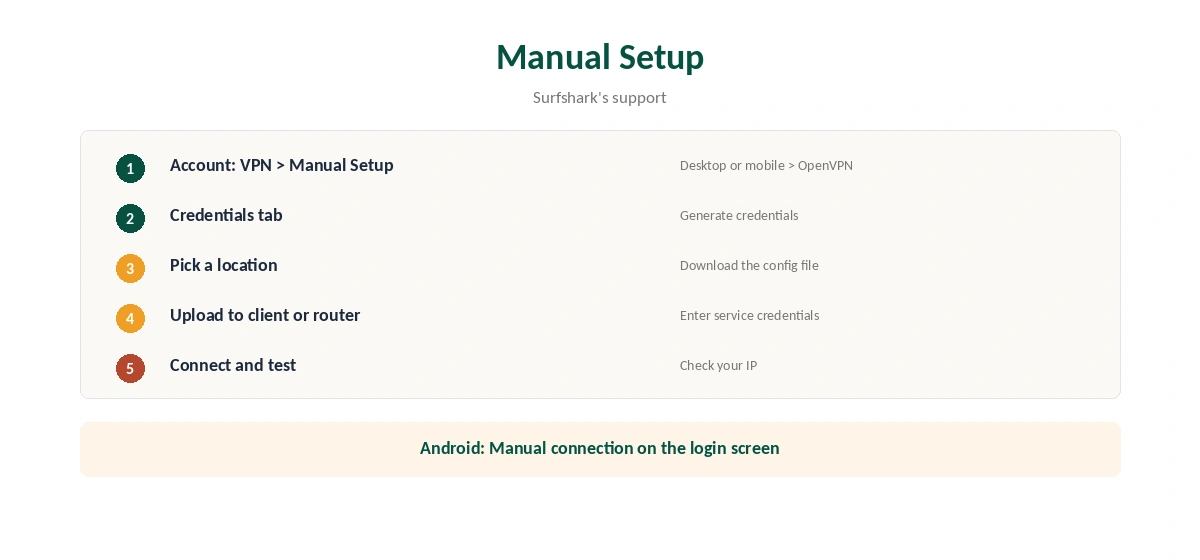Click the orange step 3 circle
The width and height of the screenshot is (1200, 560).
130,268
